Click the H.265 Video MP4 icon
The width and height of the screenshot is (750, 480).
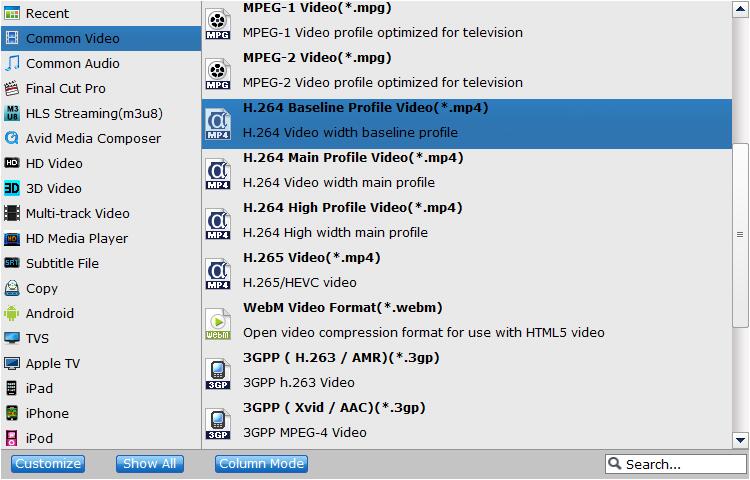218,274
